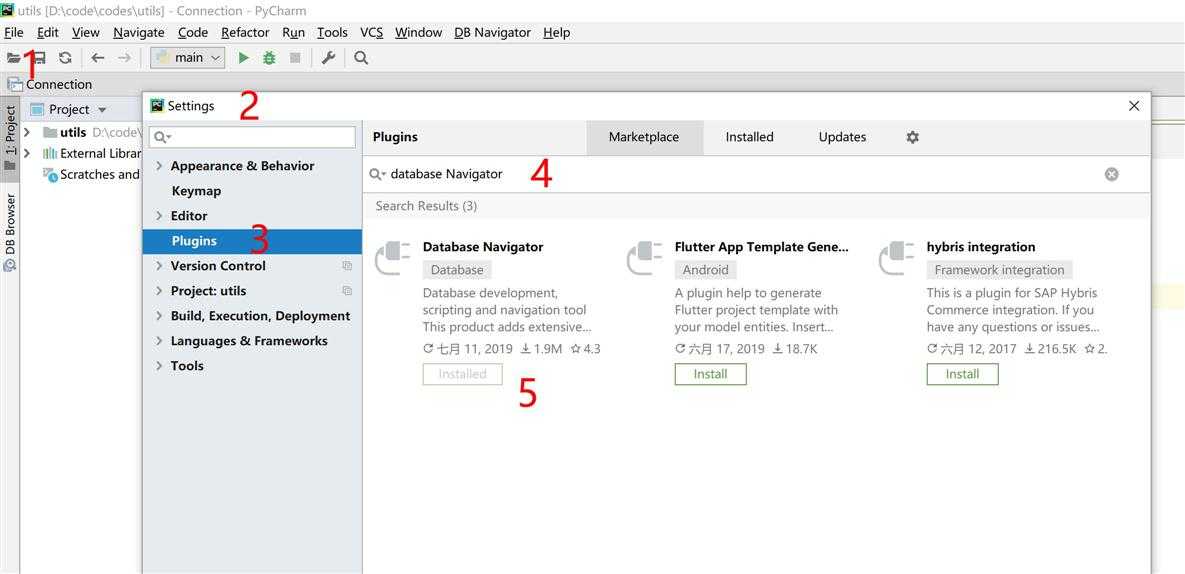Open the DB Navigator menu
This screenshot has width=1185, height=574.
tap(492, 32)
